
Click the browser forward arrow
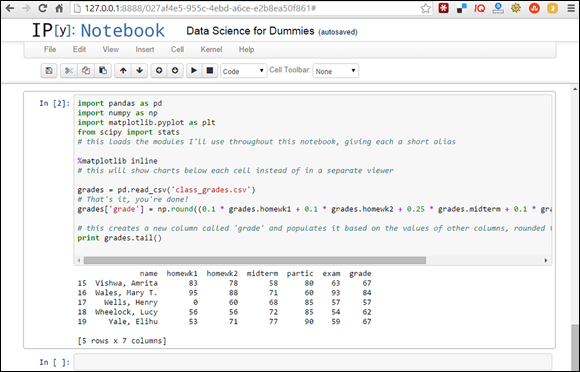(26, 8)
